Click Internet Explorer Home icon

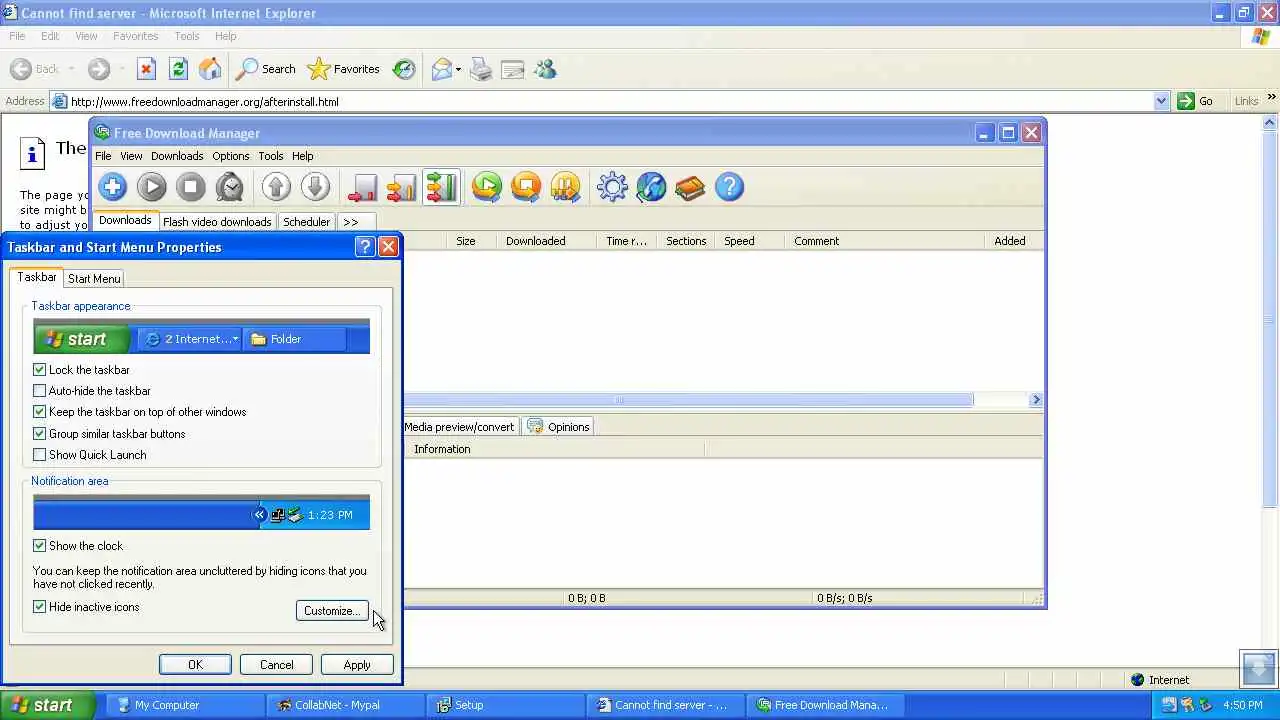tap(210, 69)
